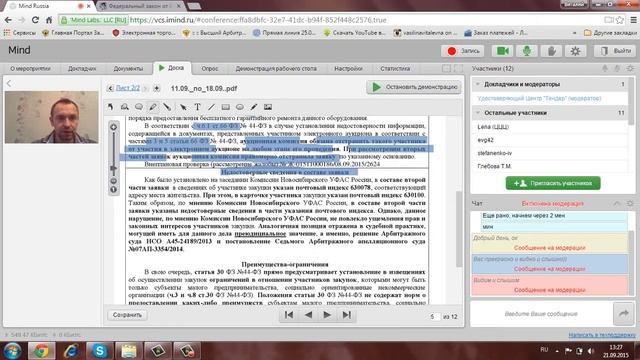Send the chat message with arrow button

(x=624, y=313)
